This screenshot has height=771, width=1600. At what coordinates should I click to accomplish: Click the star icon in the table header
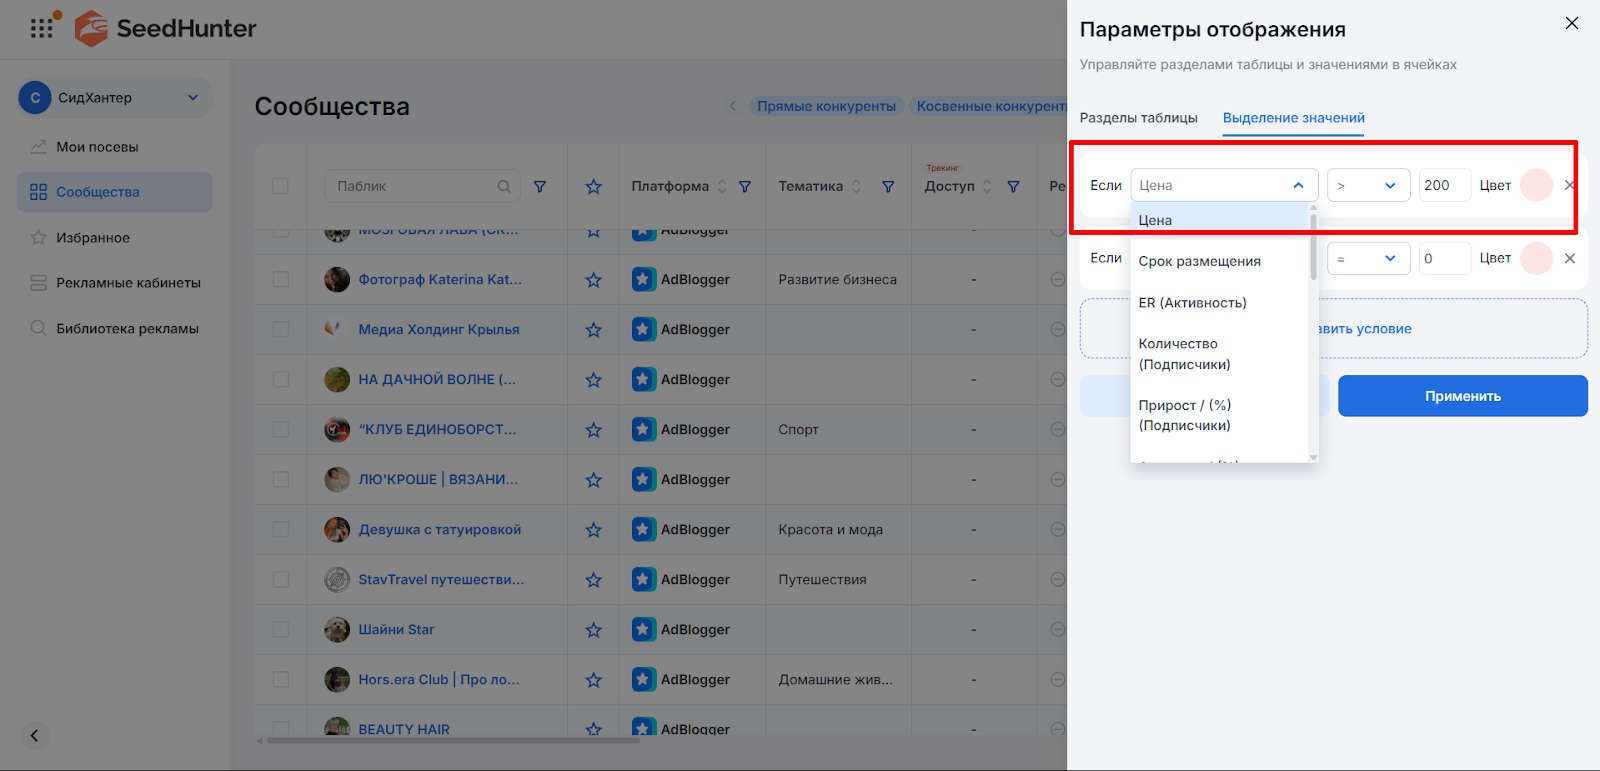(593, 186)
